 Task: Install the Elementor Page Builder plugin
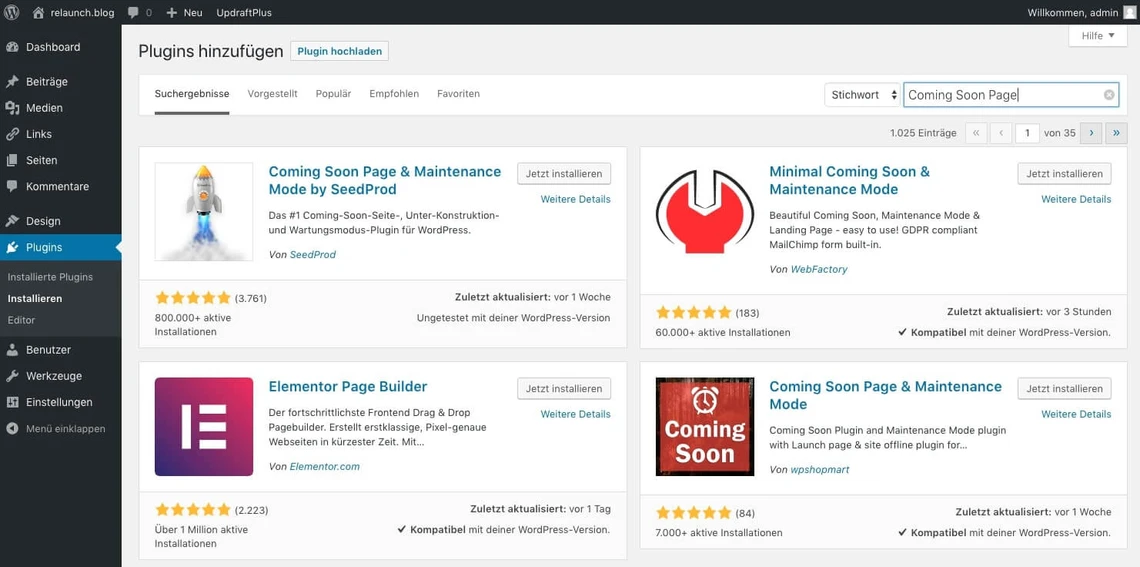(564, 389)
